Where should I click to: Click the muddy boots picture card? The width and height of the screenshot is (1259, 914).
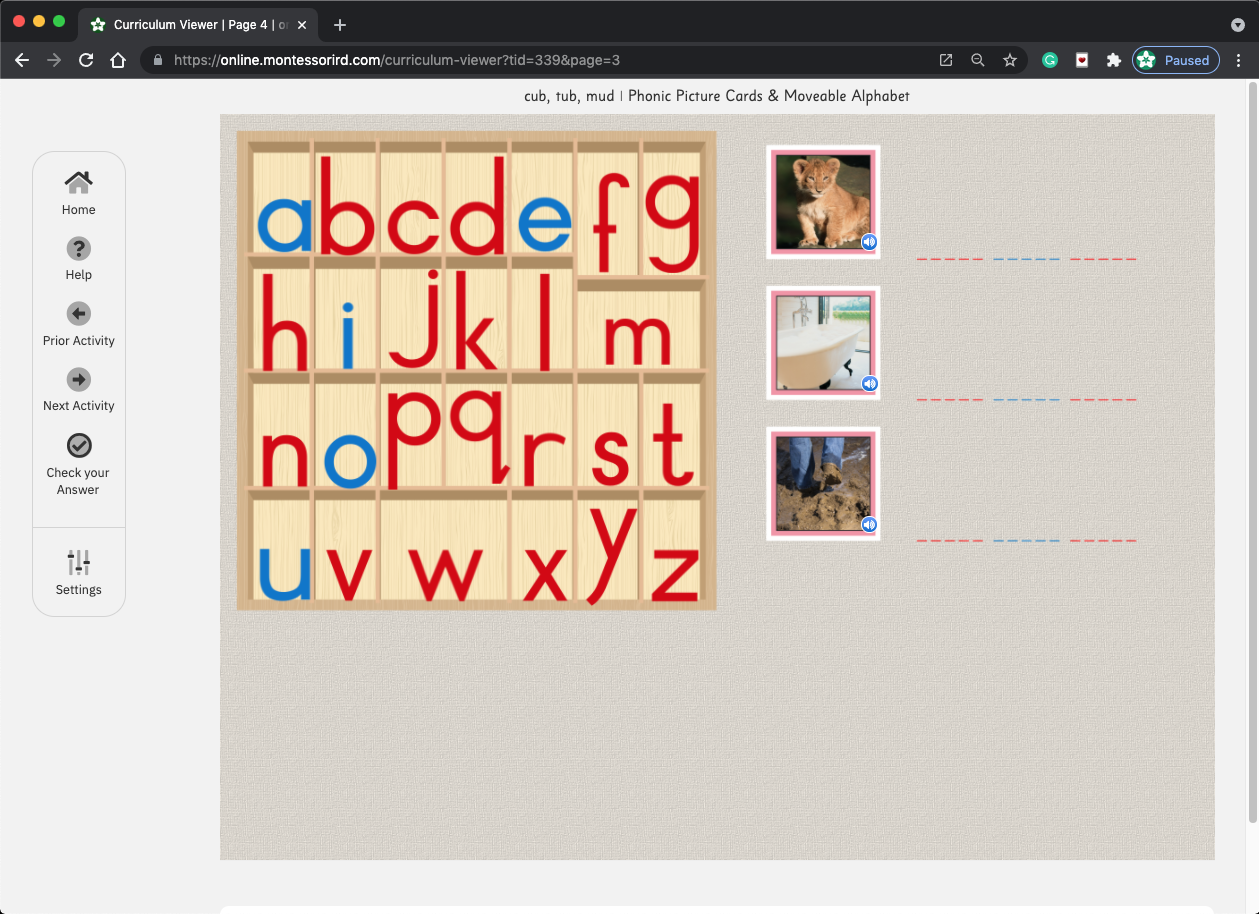(x=823, y=484)
